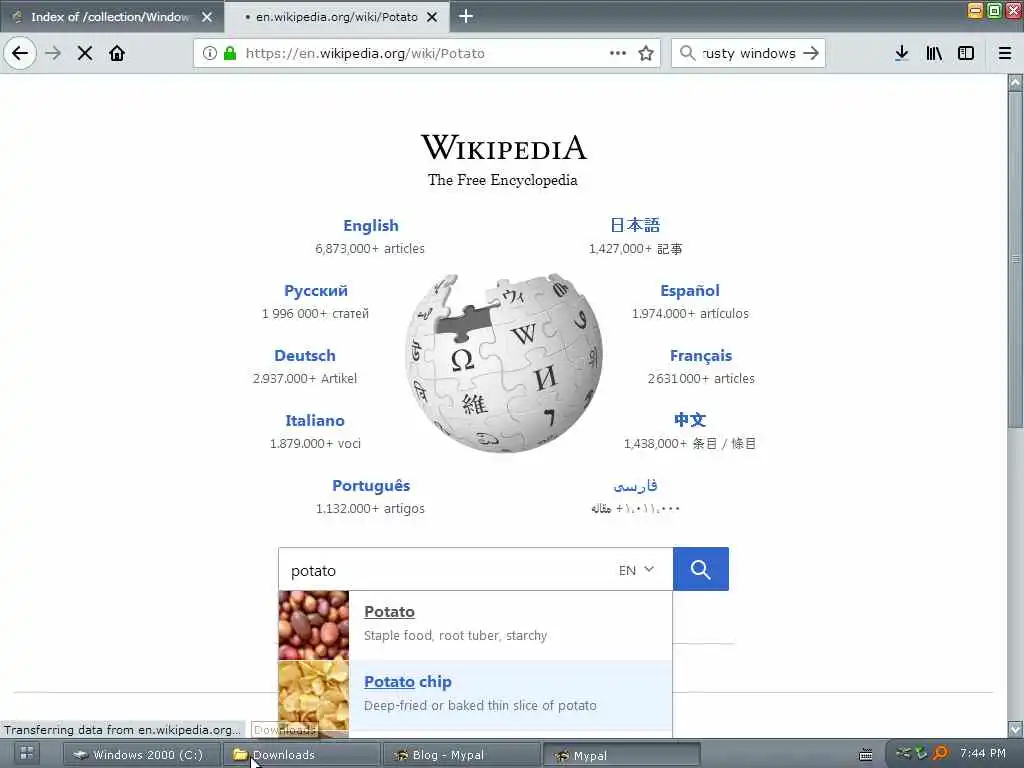The image size is (1024, 768).
Task: Select the Potato search suggestion
Action: tap(475, 626)
